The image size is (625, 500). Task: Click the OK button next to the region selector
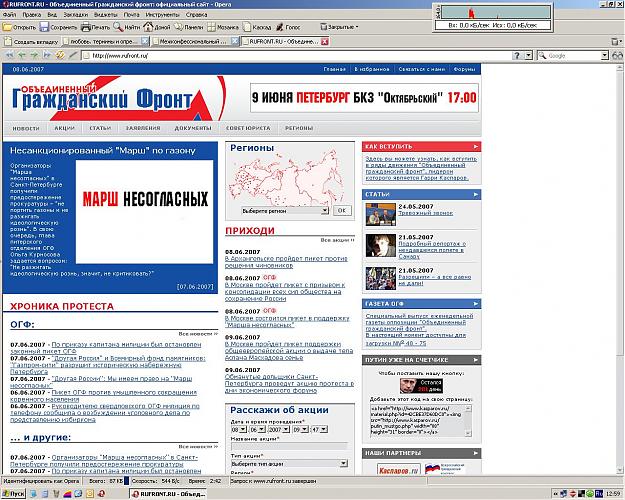coord(342,211)
